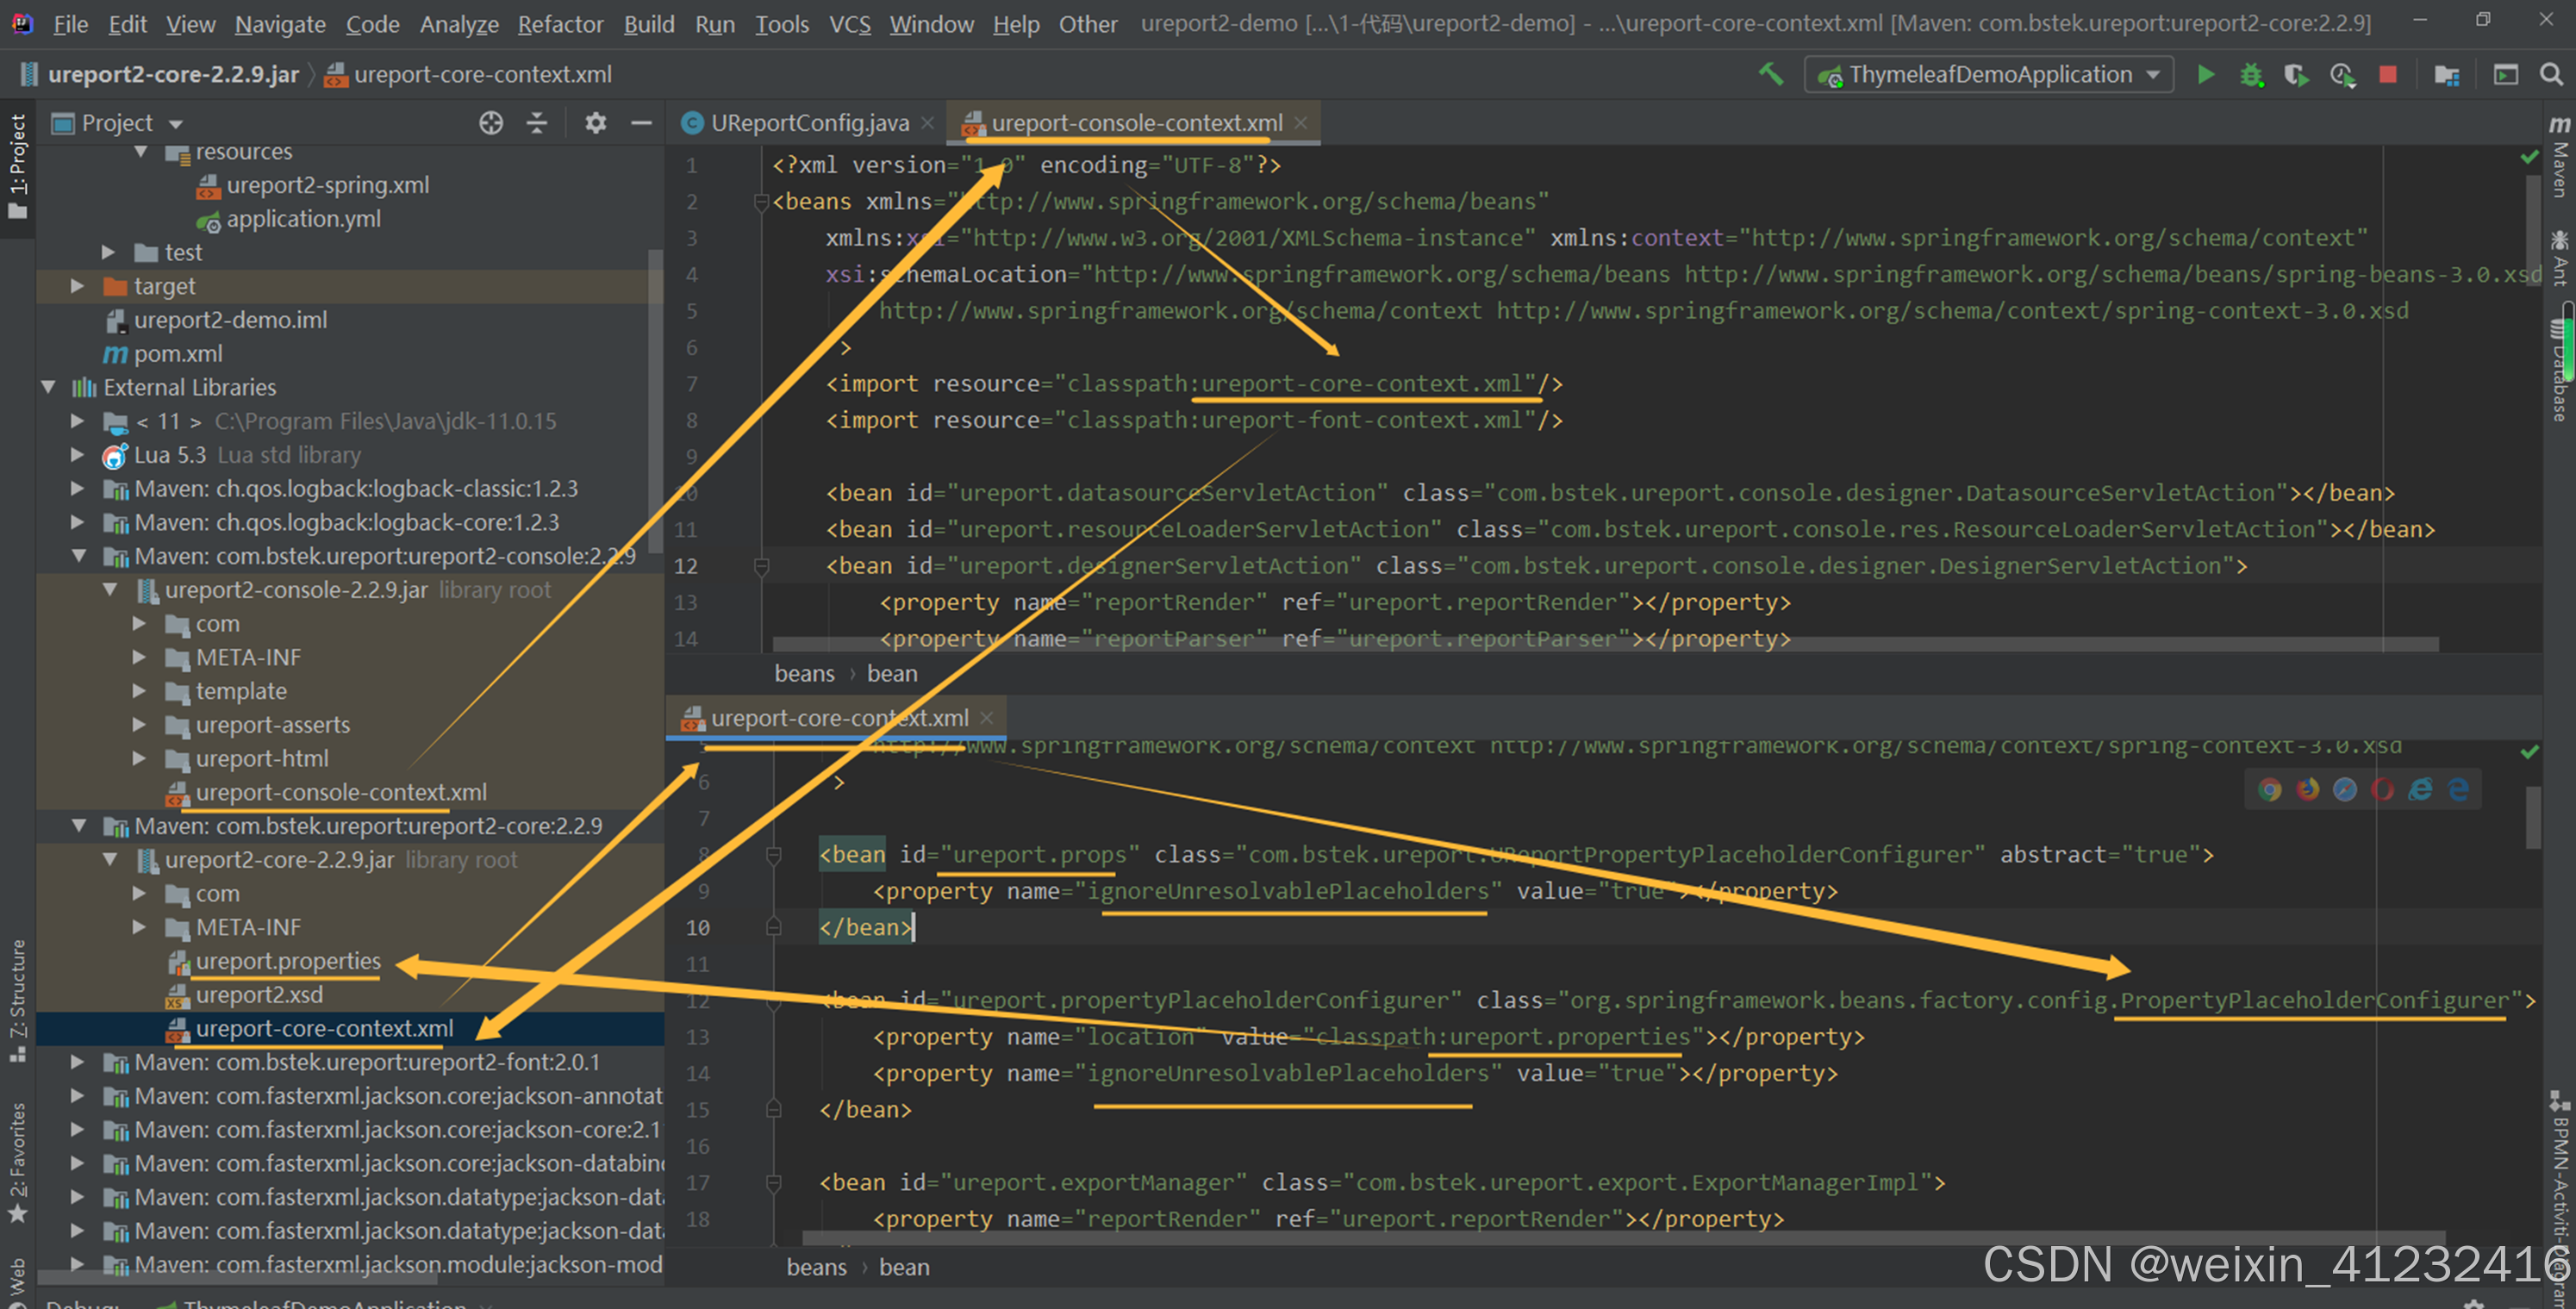The height and width of the screenshot is (1309, 2576).
Task: Click beans breadcrumb in bottom editor
Action: pos(816,1267)
